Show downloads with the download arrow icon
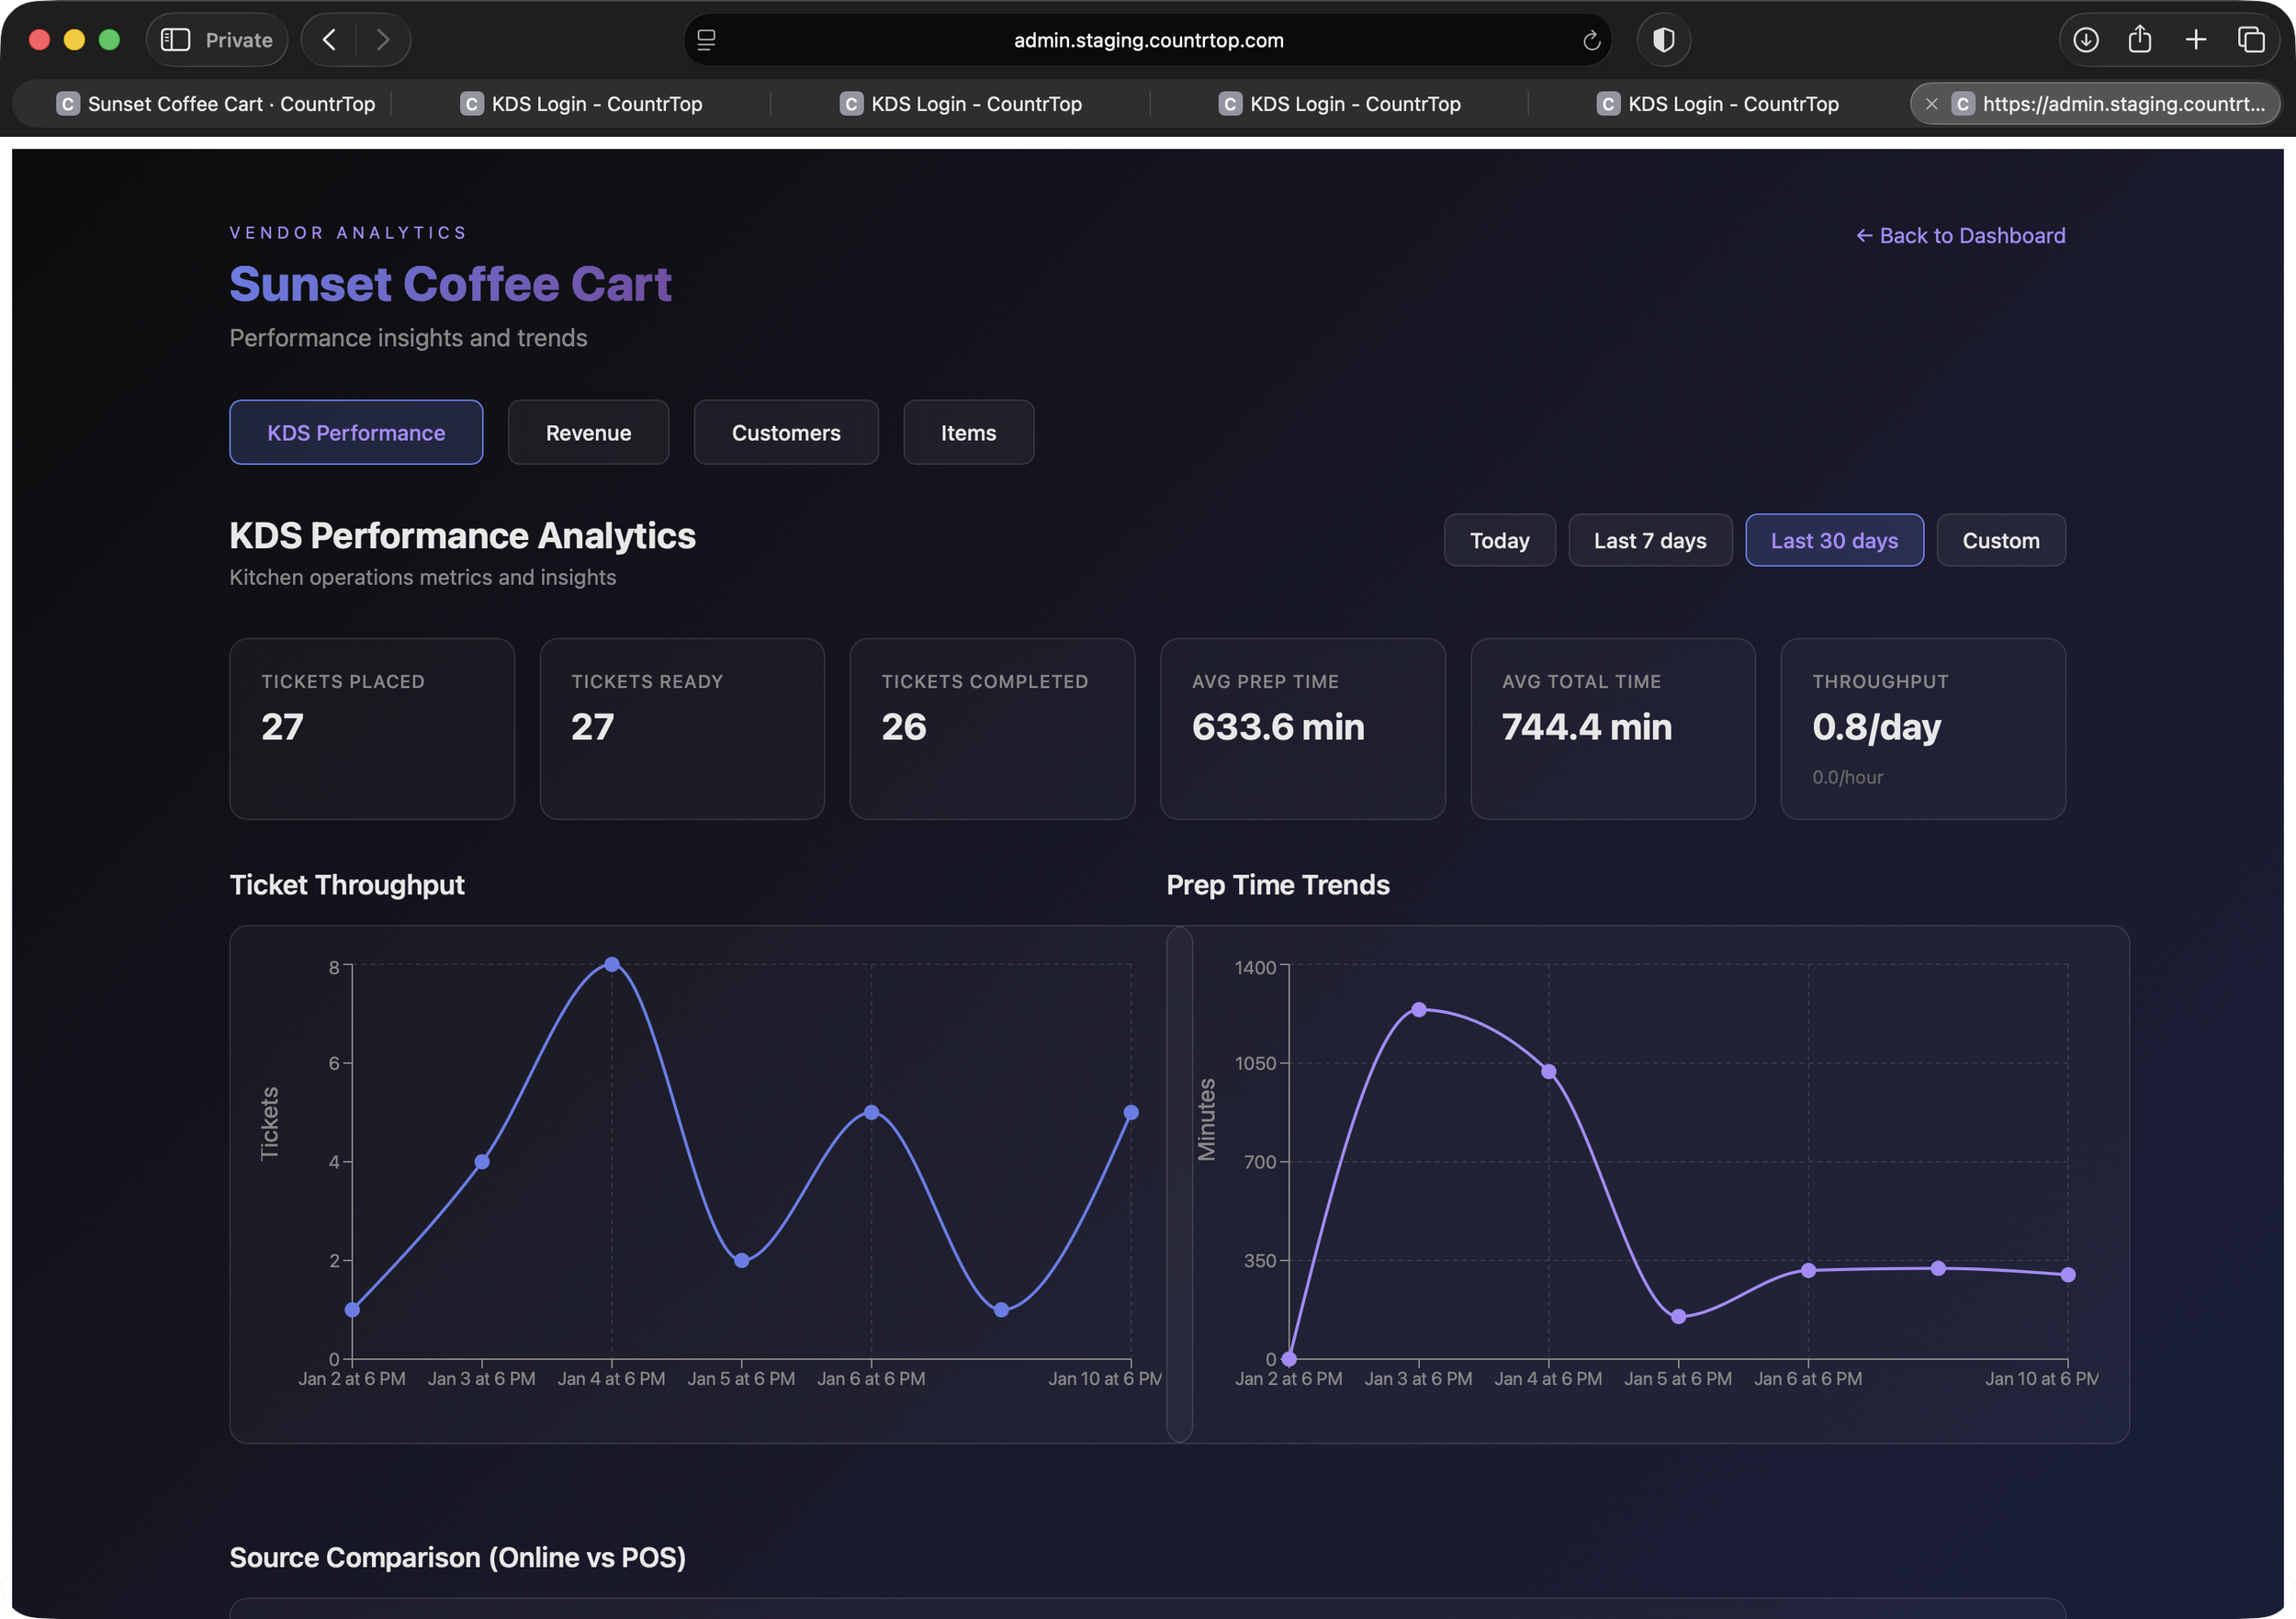2296x1619 pixels. tap(2085, 40)
